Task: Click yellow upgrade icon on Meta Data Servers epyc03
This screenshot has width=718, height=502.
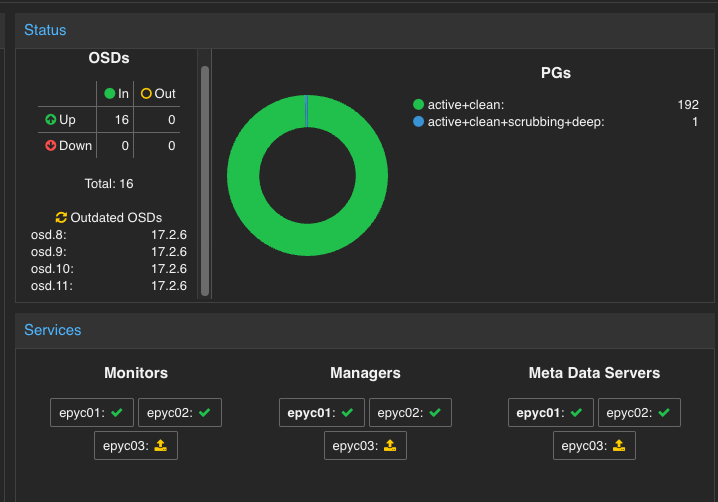Action: coord(619,445)
